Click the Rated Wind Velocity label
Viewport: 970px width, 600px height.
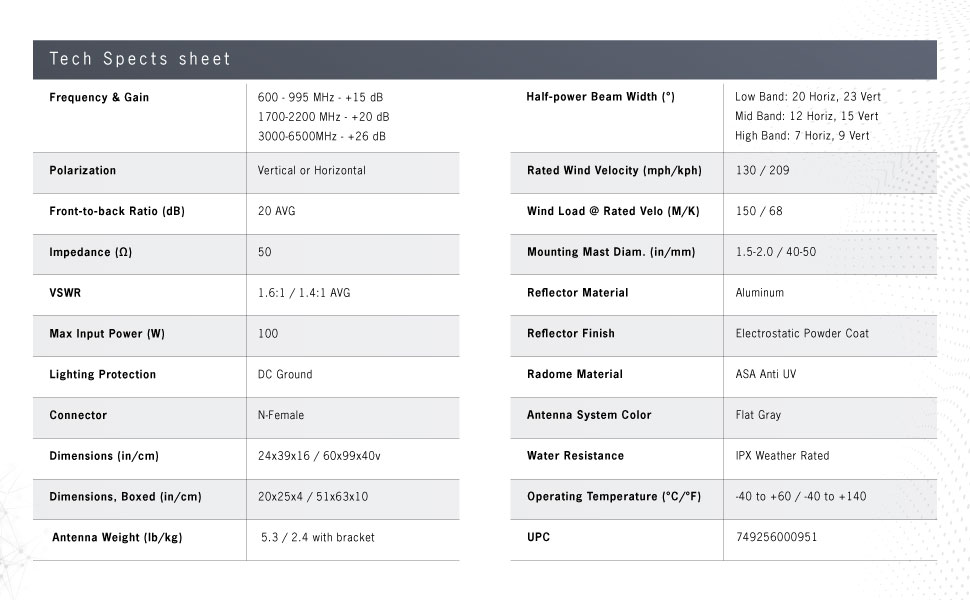614,171
